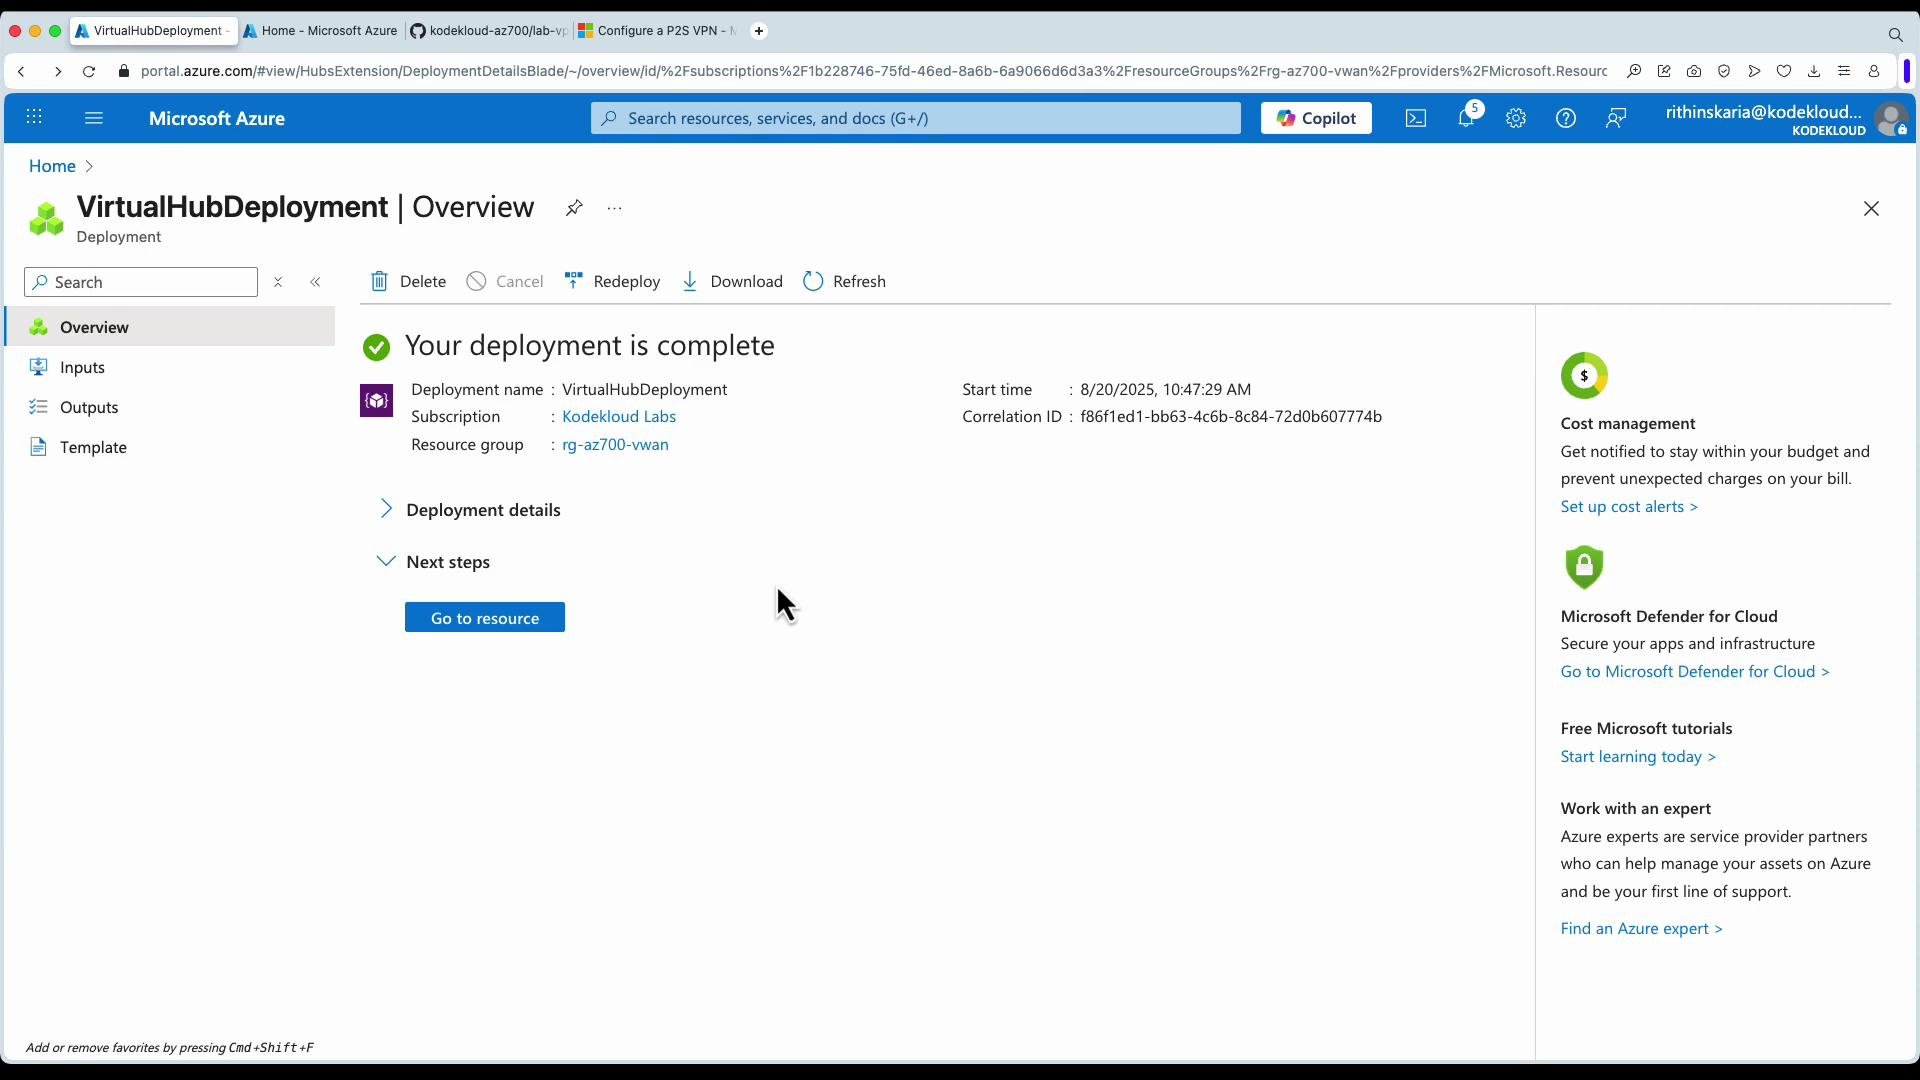Open the portal hamburger menu
1920x1080 pixels.
(x=94, y=118)
